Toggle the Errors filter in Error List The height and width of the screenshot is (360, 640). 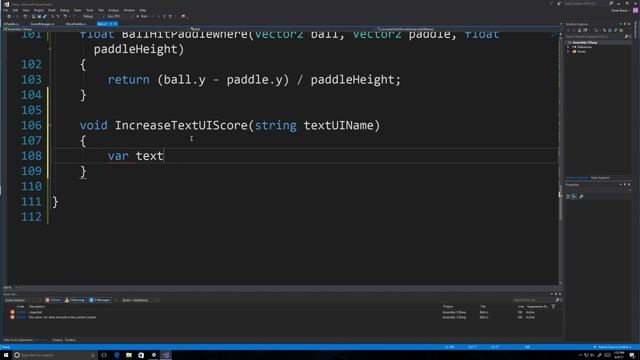(x=53, y=300)
